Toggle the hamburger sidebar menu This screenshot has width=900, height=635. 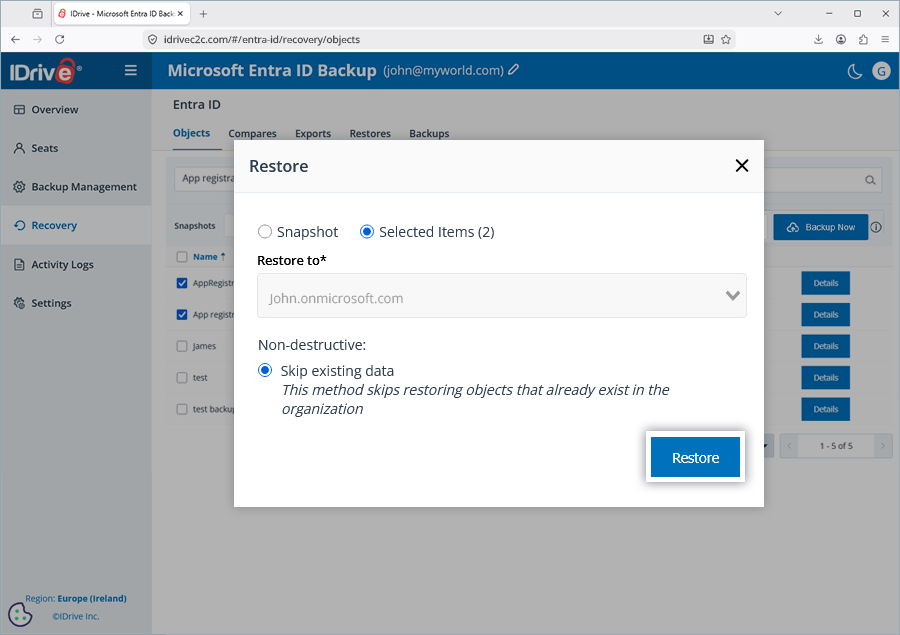(131, 70)
